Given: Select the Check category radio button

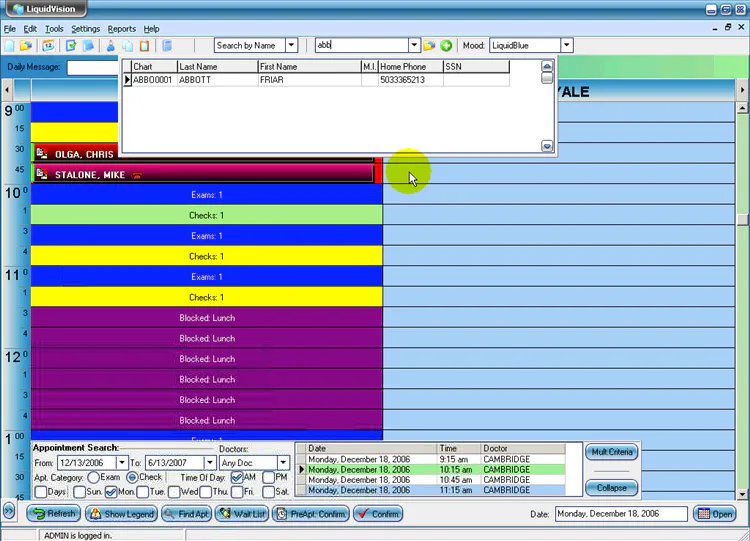Looking at the screenshot, I should tap(132, 477).
